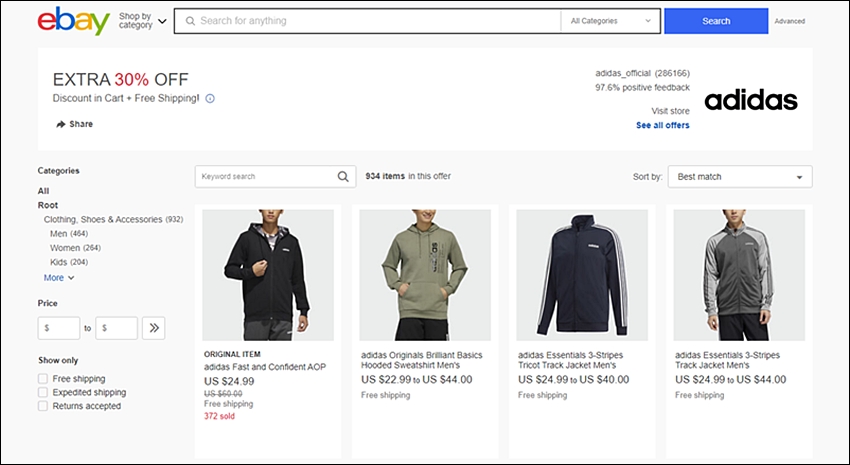
Task: Select the All category
Action: 43,191
